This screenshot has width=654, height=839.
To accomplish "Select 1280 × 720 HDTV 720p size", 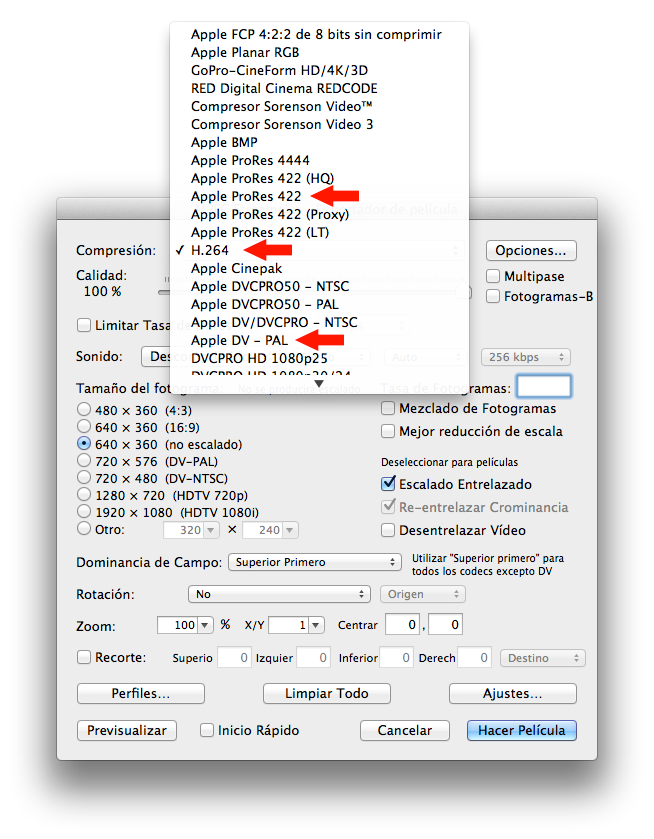I will [84, 495].
